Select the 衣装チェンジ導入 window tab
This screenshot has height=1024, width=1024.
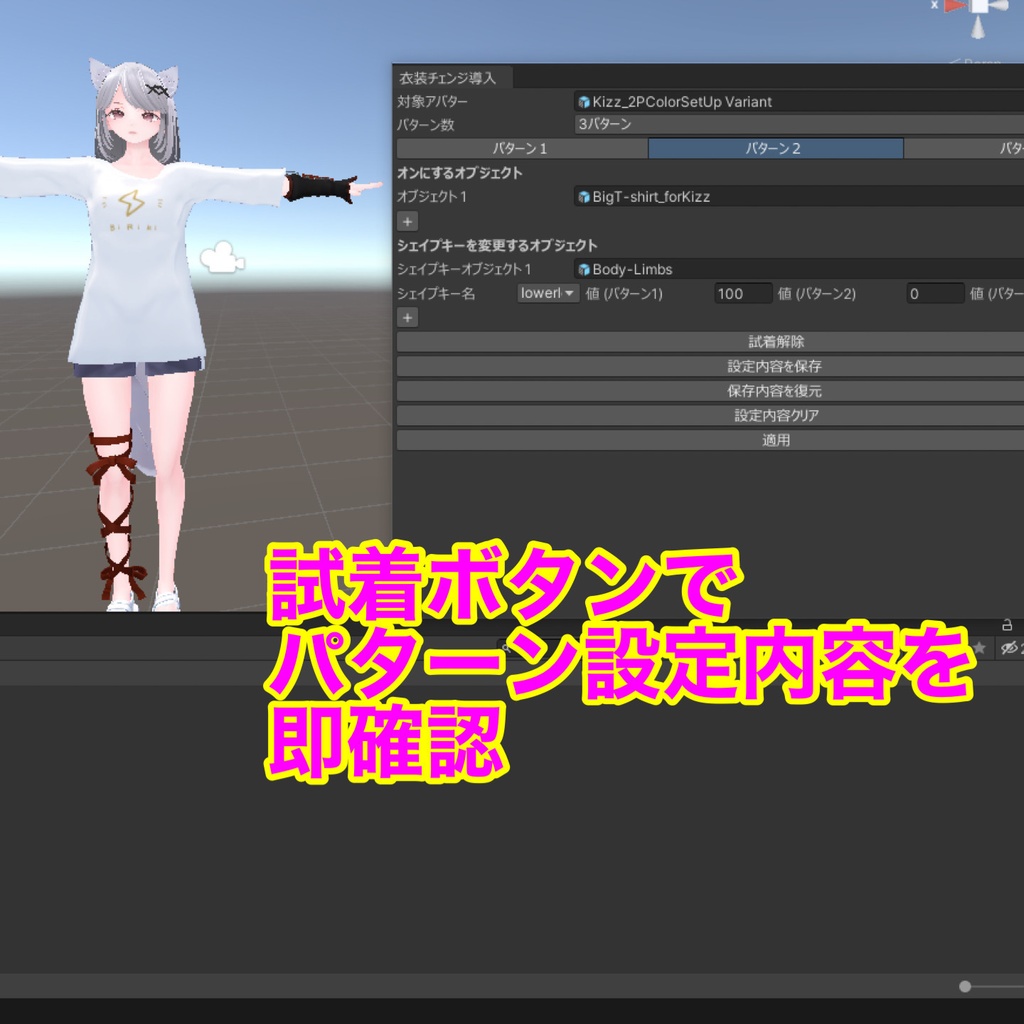pyautogui.click(x=449, y=77)
